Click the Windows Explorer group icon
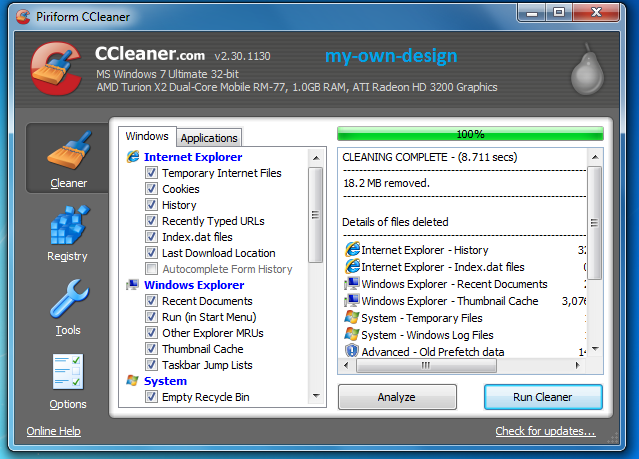 click(x=132, y=285)
